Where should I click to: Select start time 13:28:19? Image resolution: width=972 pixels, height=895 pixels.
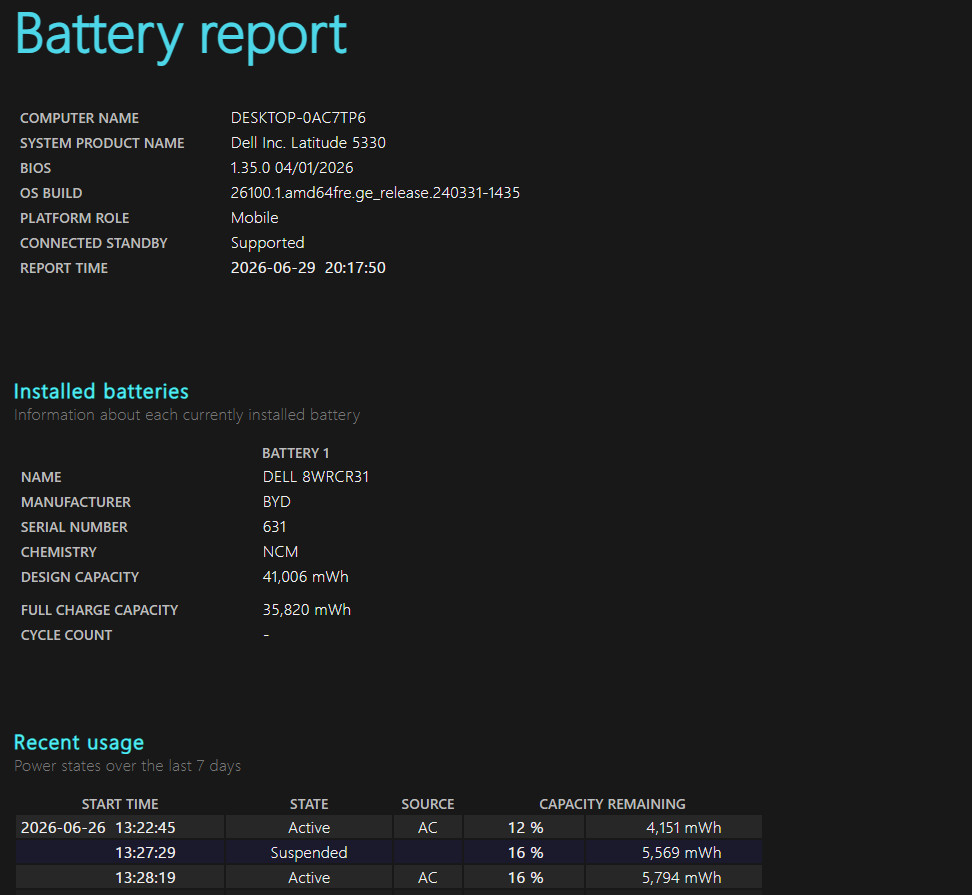point(145,878)
